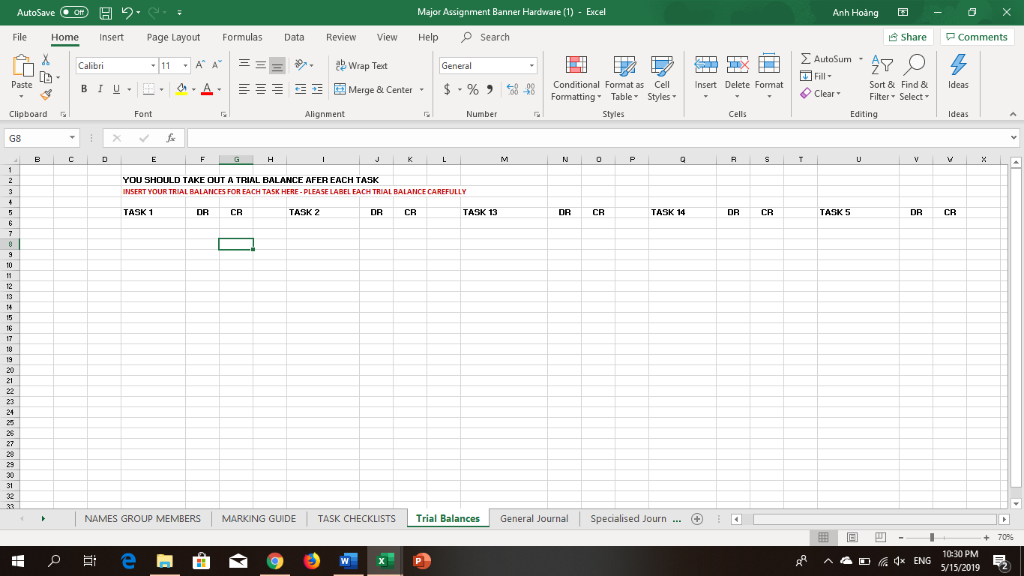Apply bold formatting from the Font group
The image size is (1024, 576).
pos(84,88)
